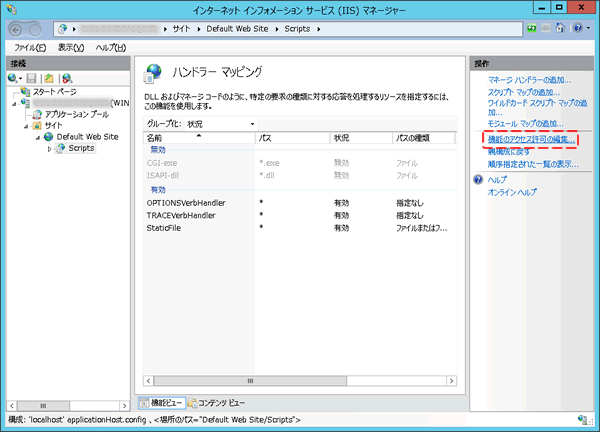Click 順序指定された一覧の表示... link
600x432 pixels.
(x=533, y=165)
